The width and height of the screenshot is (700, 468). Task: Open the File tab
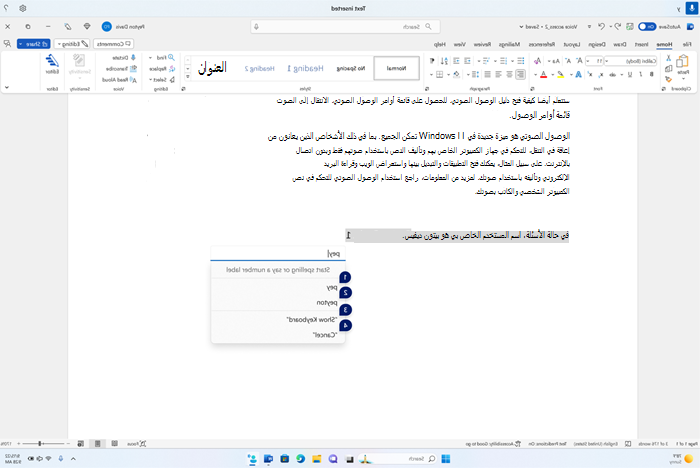(687, 44)
